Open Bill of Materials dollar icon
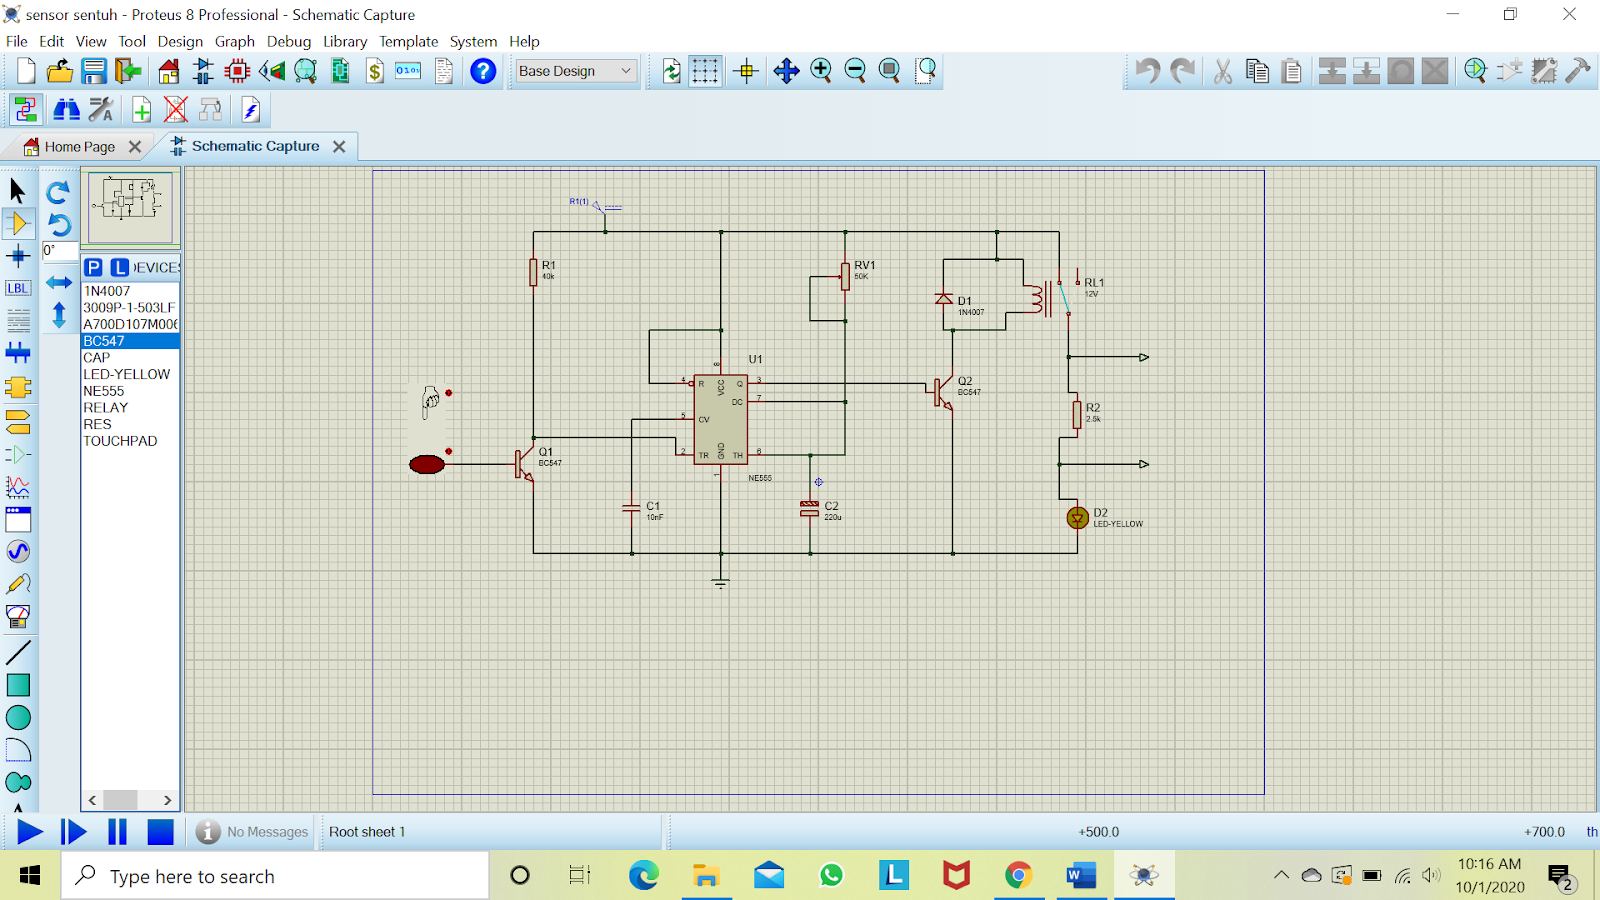 point(375,71)
